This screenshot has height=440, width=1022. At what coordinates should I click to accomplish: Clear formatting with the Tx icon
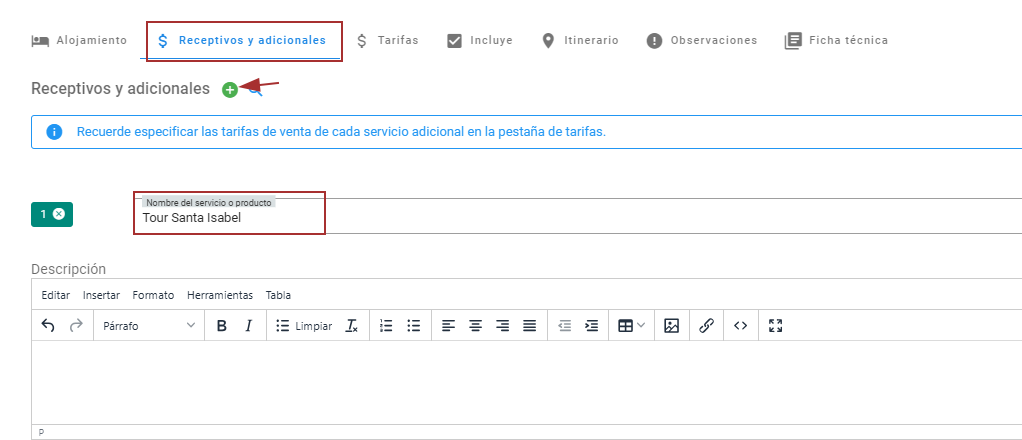coord(352,326)
